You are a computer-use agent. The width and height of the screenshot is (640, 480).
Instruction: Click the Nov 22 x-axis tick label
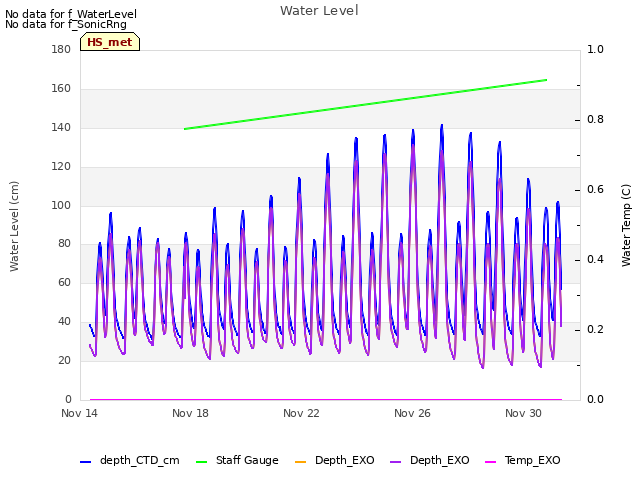coord(301,413)
